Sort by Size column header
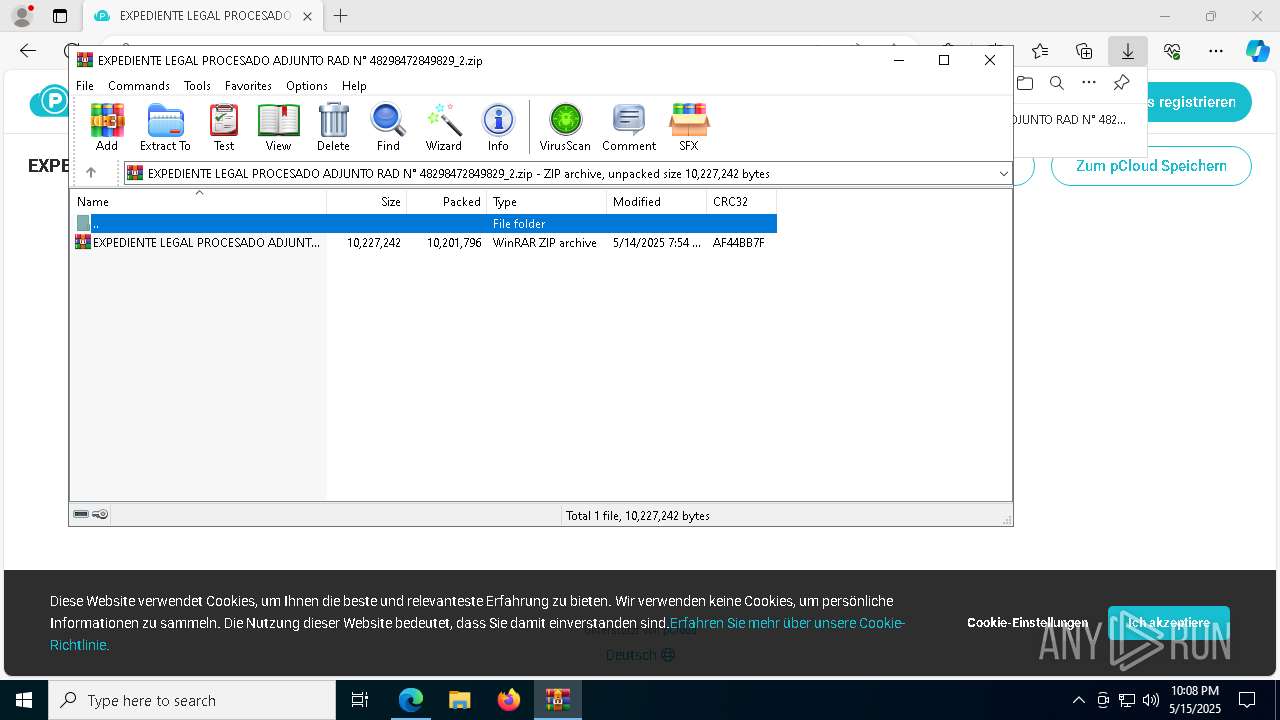Image resolution: width=1280 pixels, height=720 pixels. pos(367,202)
